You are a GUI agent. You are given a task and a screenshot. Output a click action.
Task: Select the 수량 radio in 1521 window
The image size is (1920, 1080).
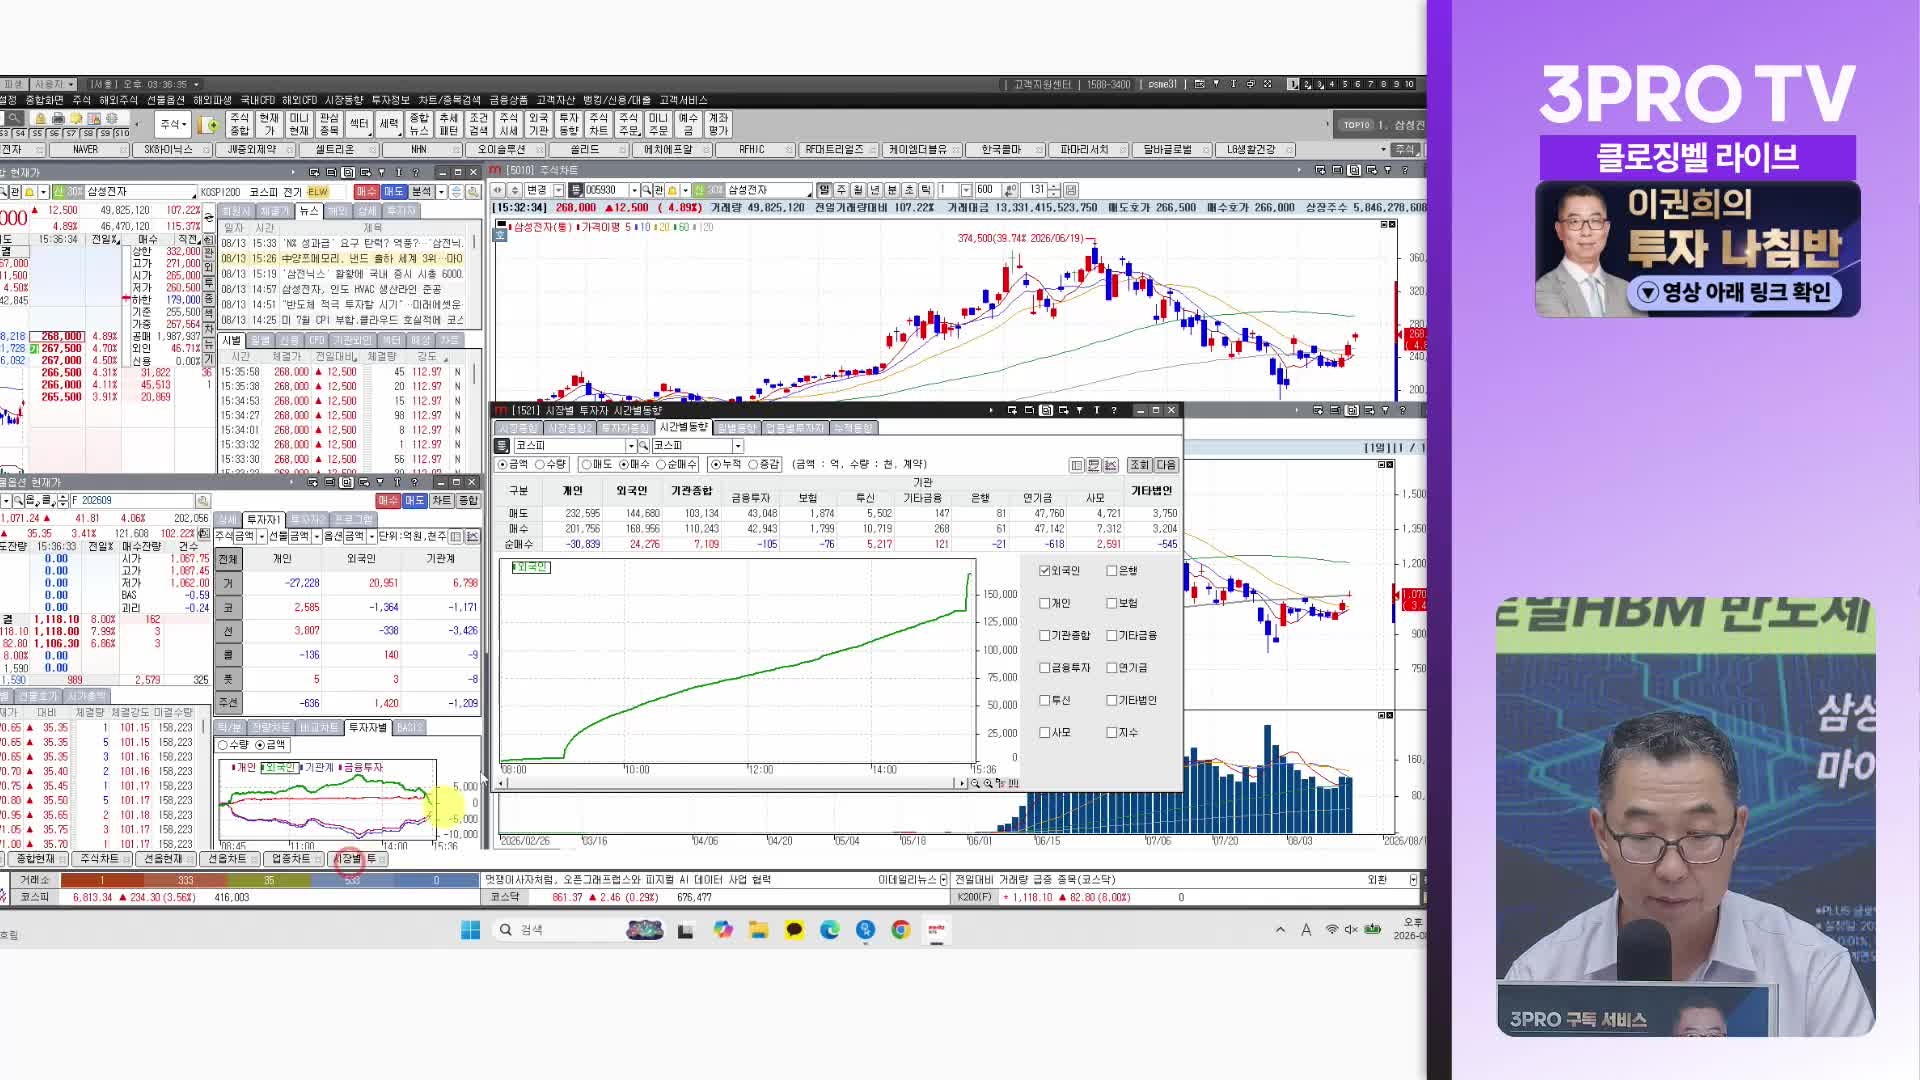pos(540,465)
